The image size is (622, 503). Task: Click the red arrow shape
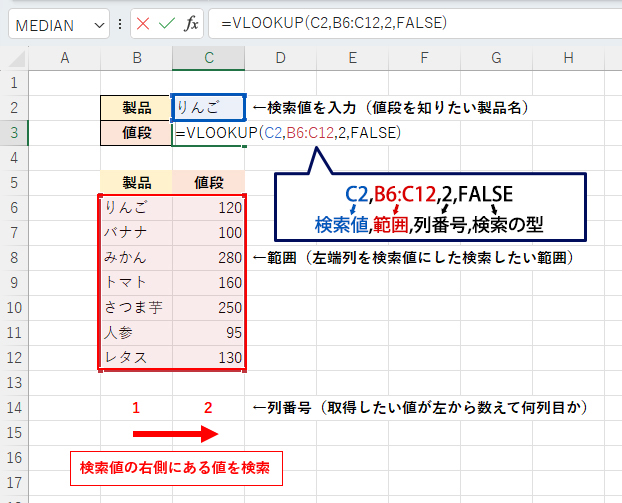click(x=174, y=434)
